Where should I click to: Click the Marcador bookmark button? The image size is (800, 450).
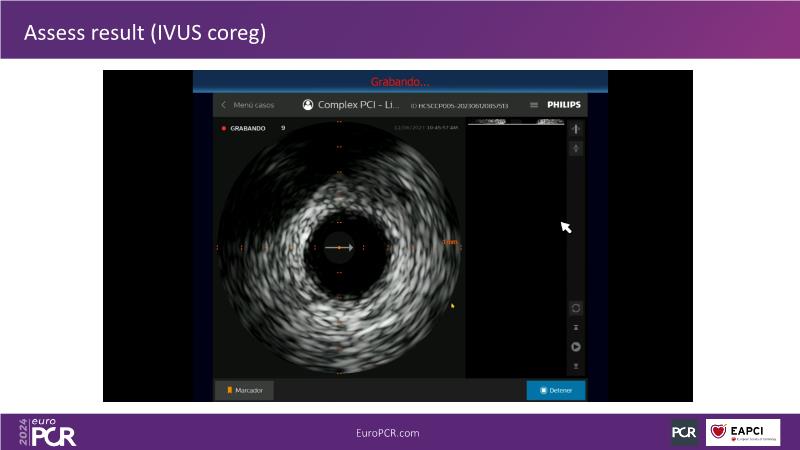coord(244,390)
